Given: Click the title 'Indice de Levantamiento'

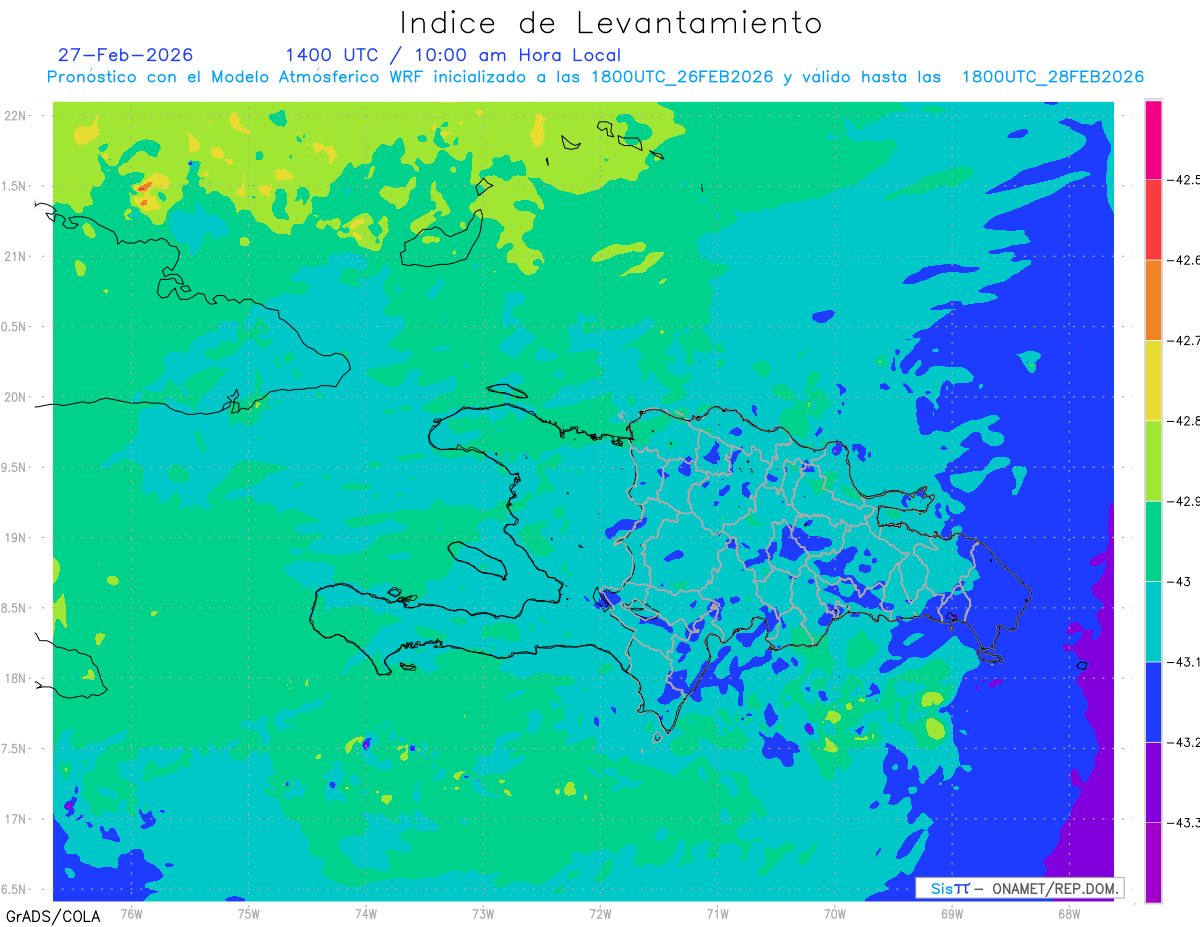Looking at the screenshot, I should pos(611,22).
